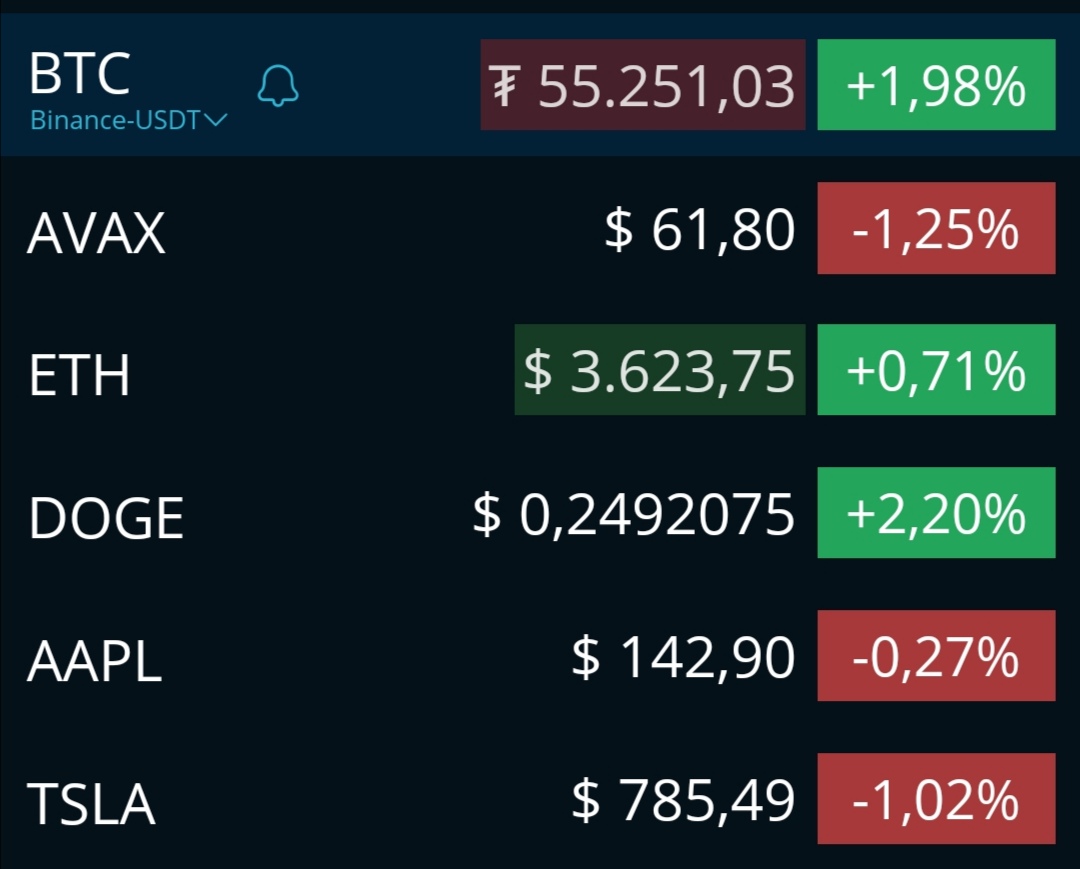
Task: Open the Binance-USDT exchange selector label
Action: (115, 121)
